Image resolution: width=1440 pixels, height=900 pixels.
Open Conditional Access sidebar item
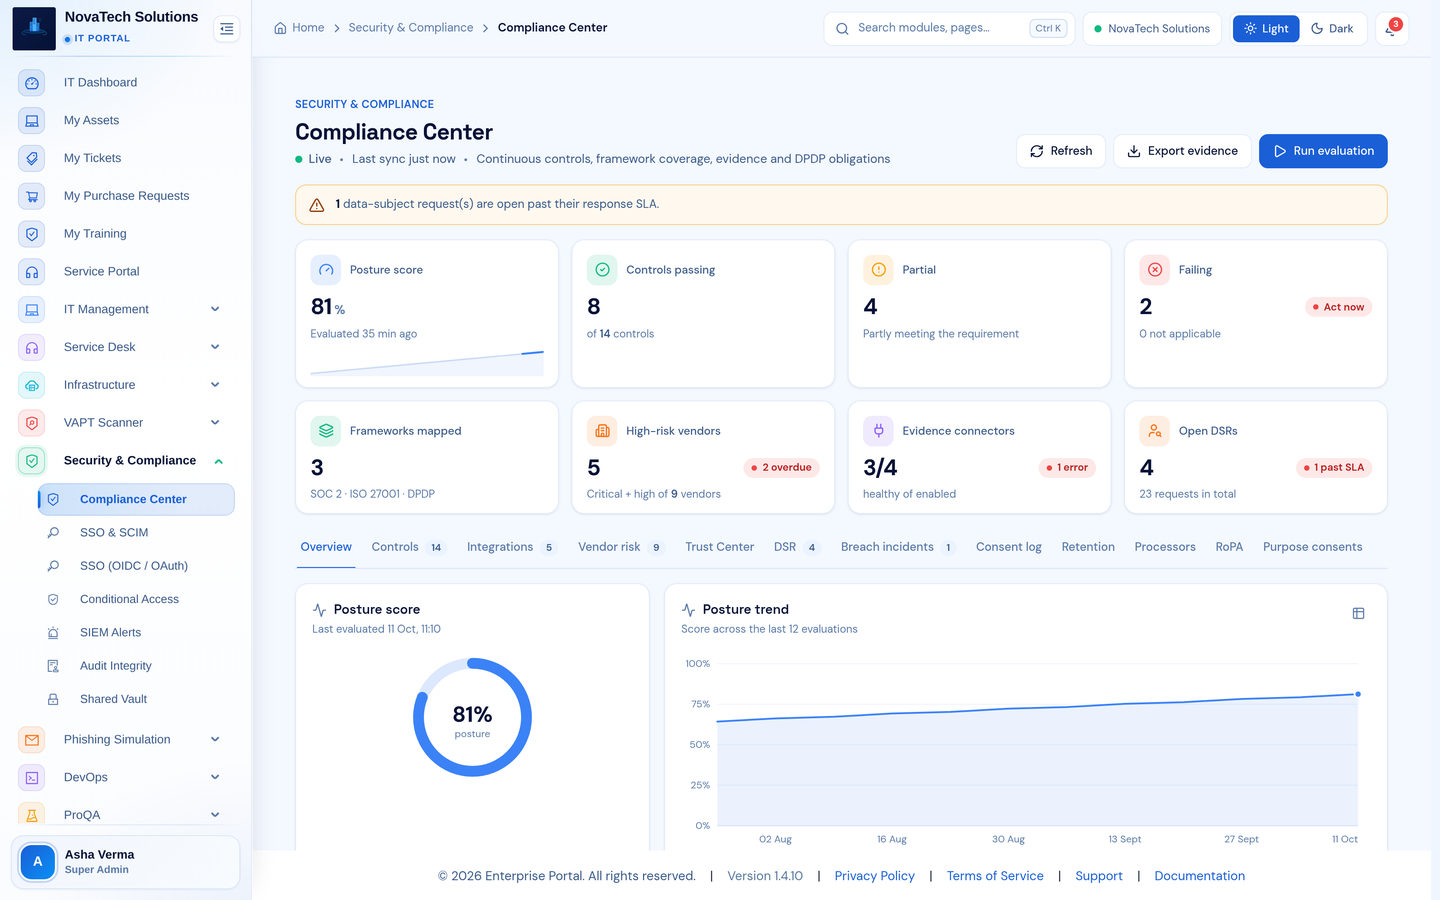(136, 599)
